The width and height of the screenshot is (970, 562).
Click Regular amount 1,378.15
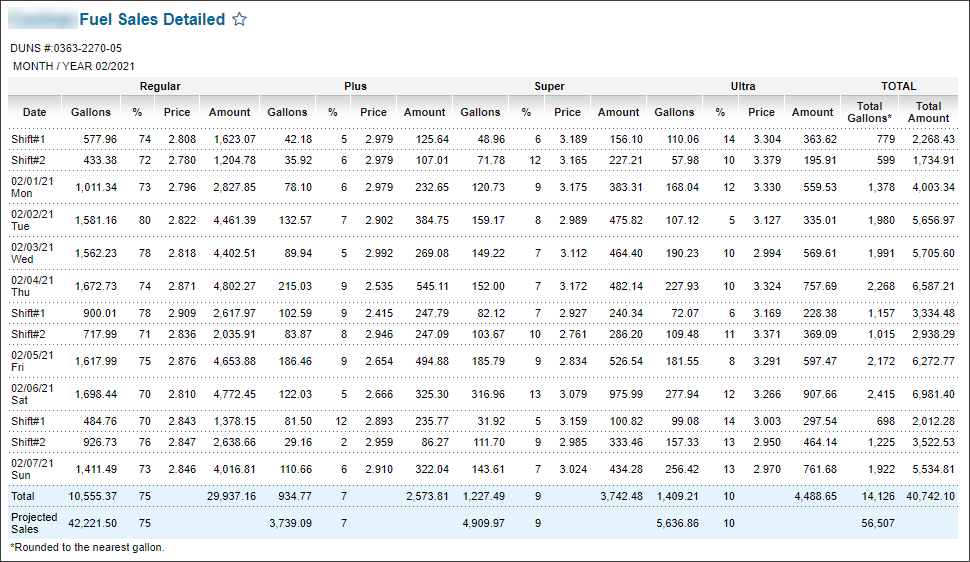click(x=234, y=421)
